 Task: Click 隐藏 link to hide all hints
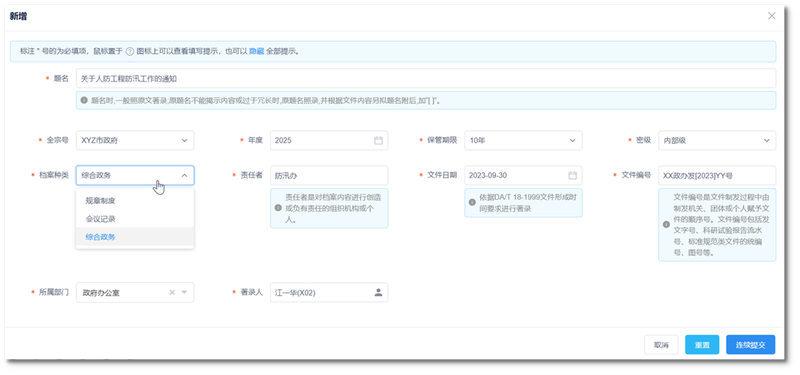(x=257, y=52)
